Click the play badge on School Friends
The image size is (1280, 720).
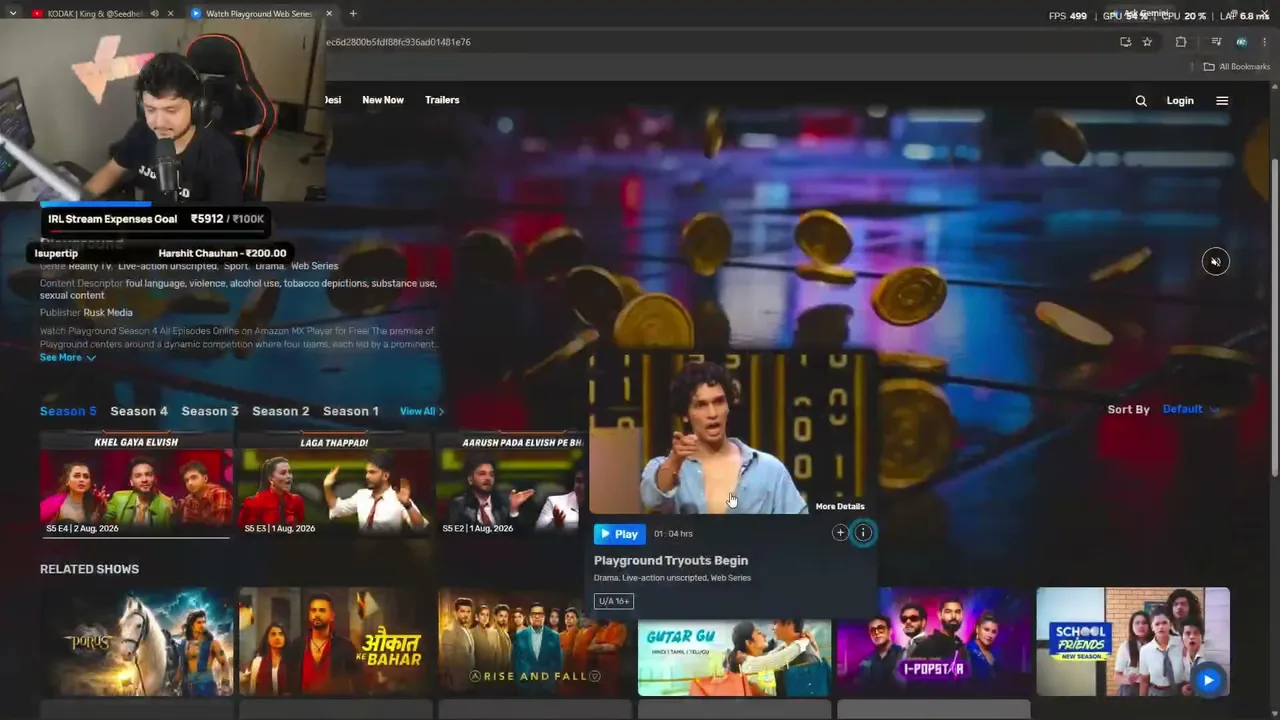[x=1208, y=680]
